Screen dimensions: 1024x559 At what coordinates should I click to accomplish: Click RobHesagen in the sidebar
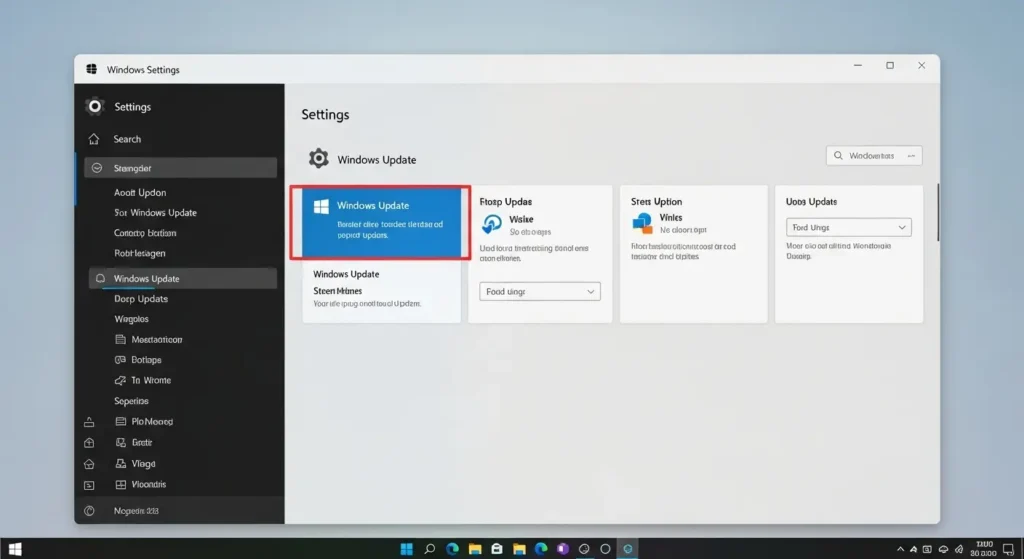click(x=140, y=253)
